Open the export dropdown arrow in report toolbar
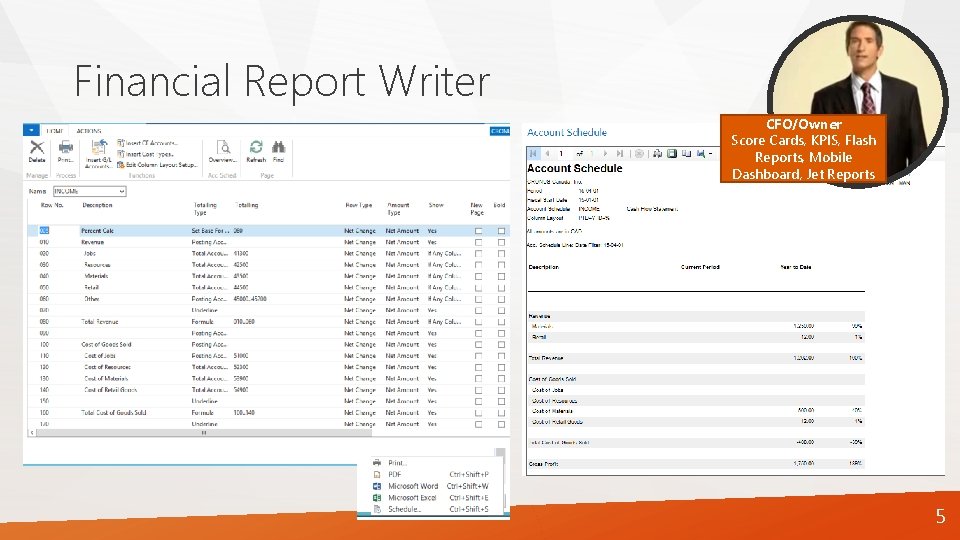This screenshot has height=540, width=960. pyautogui.click(x=710, y=154)
